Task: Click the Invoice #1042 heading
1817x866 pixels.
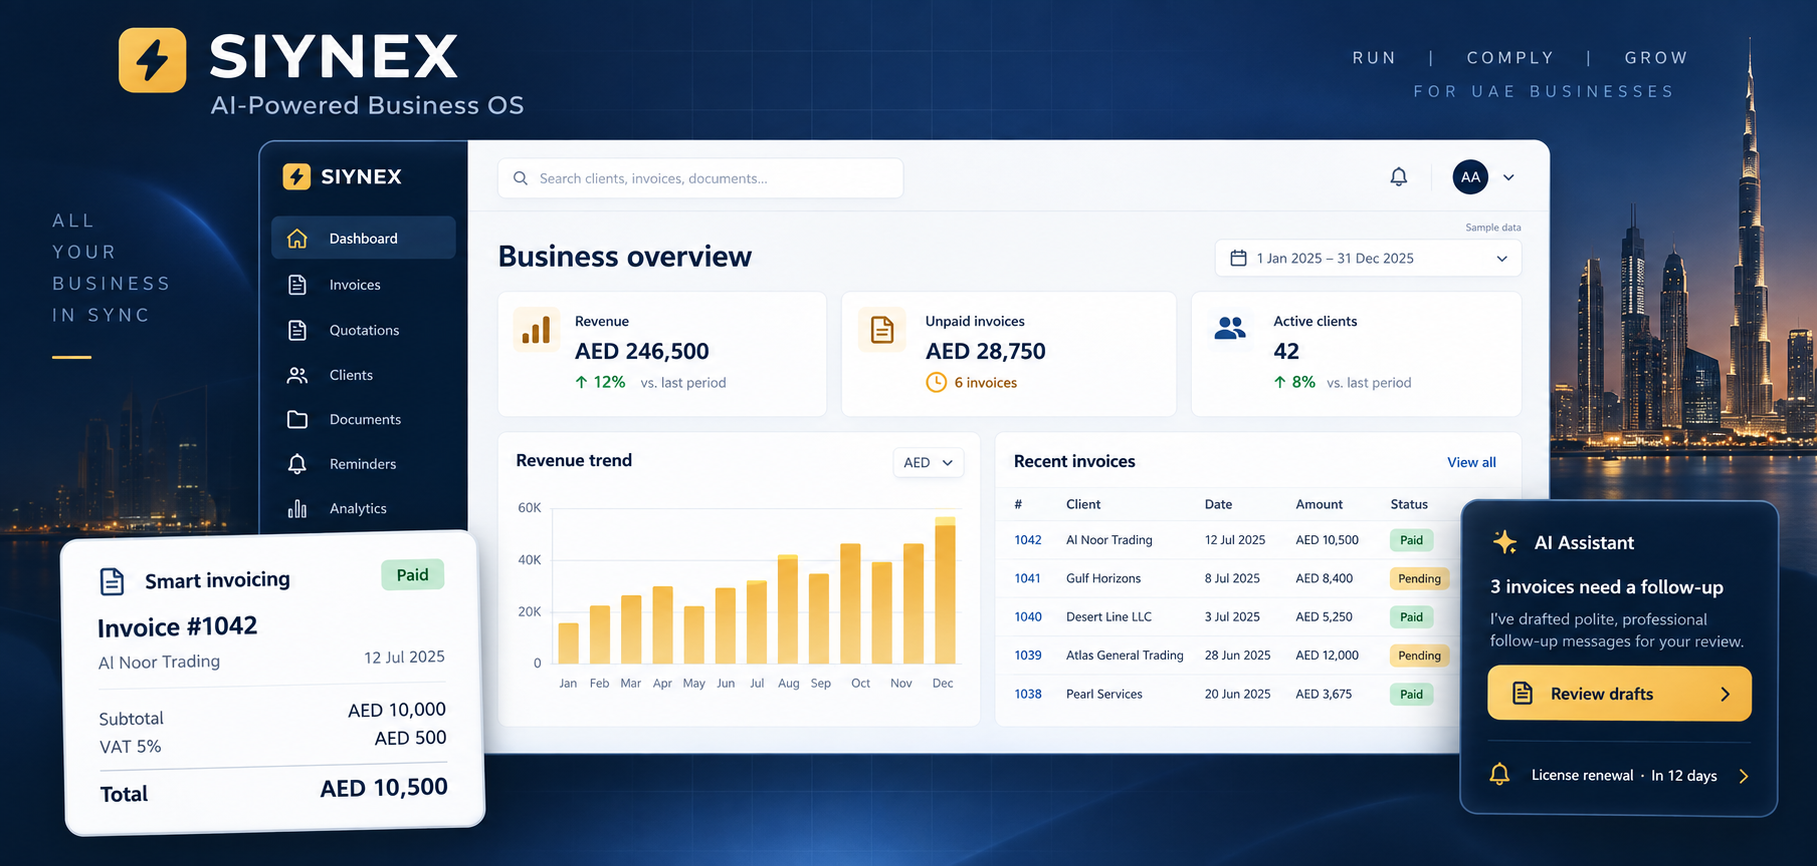Action: [x=177, y=627]
